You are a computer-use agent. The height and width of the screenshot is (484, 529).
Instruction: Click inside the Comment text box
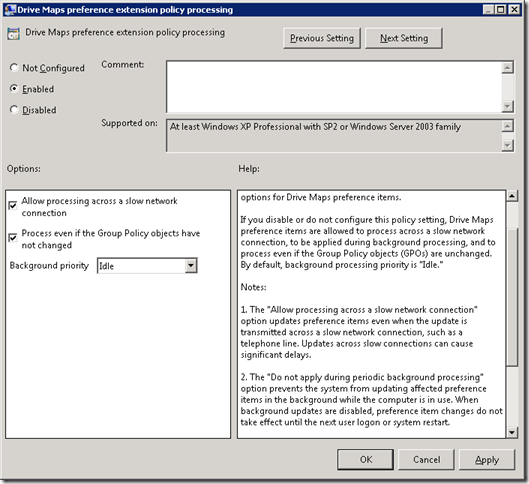(334, 87)
